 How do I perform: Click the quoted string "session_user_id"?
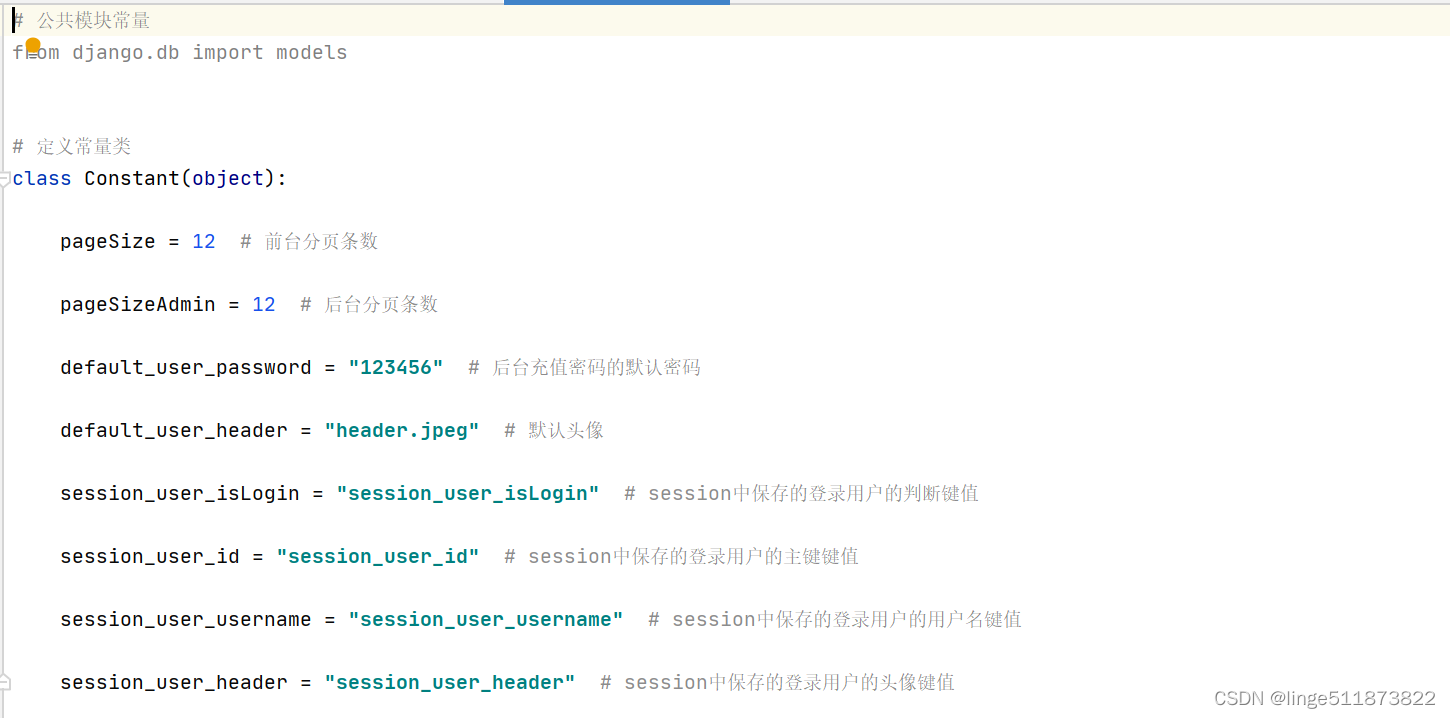coord(378,557)
